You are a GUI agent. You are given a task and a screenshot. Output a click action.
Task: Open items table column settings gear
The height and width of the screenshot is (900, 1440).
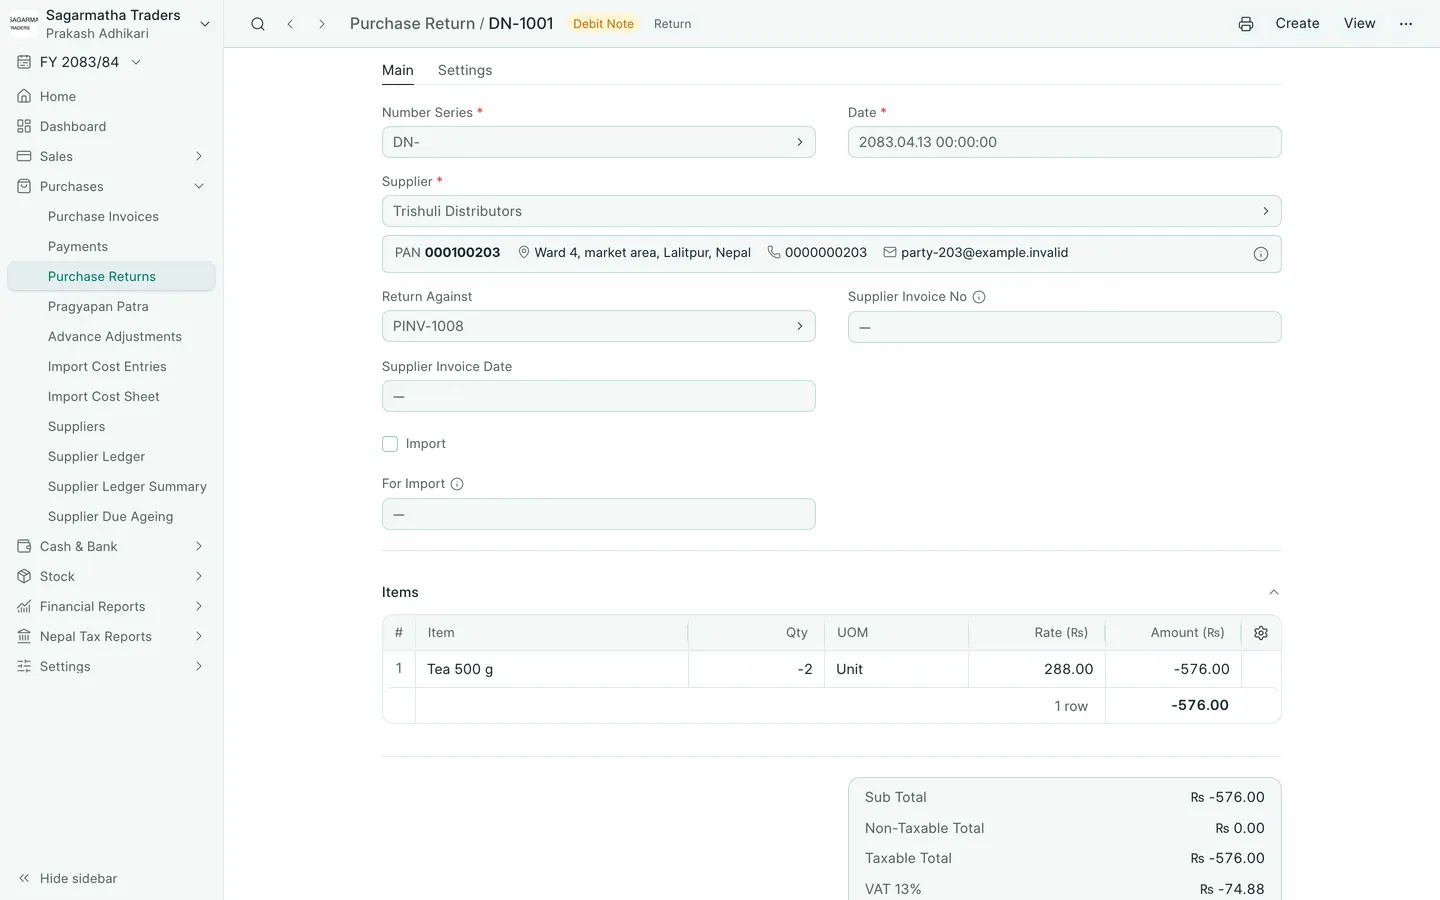[1261, 633]
